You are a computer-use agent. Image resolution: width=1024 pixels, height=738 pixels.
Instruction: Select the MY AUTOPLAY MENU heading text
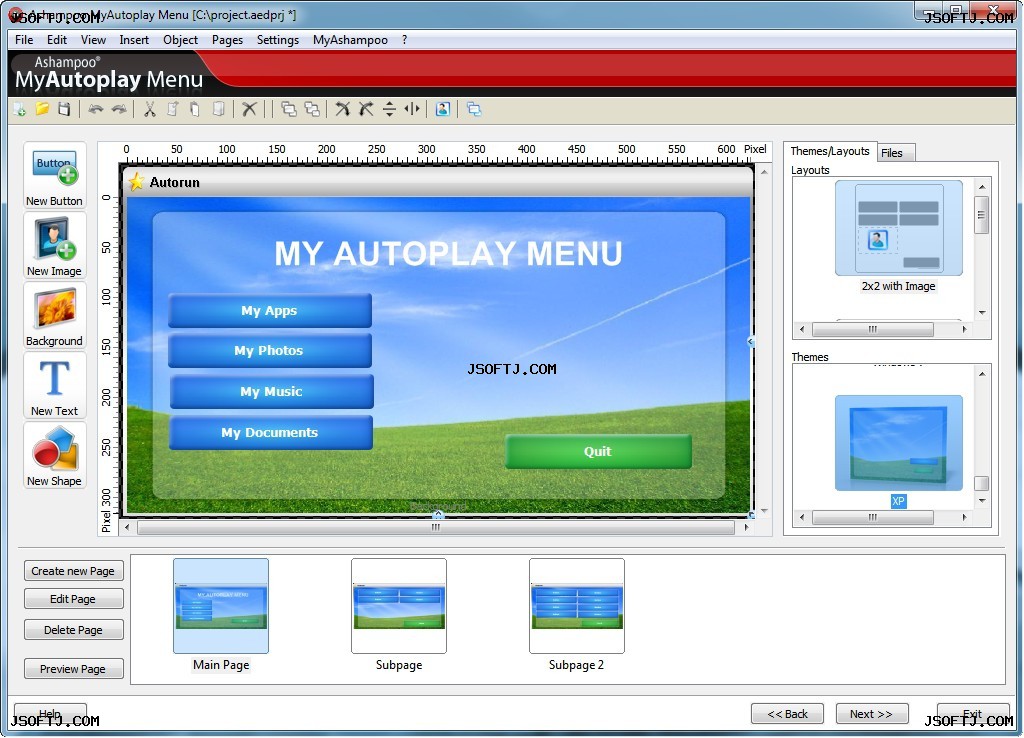coord(449,253)
